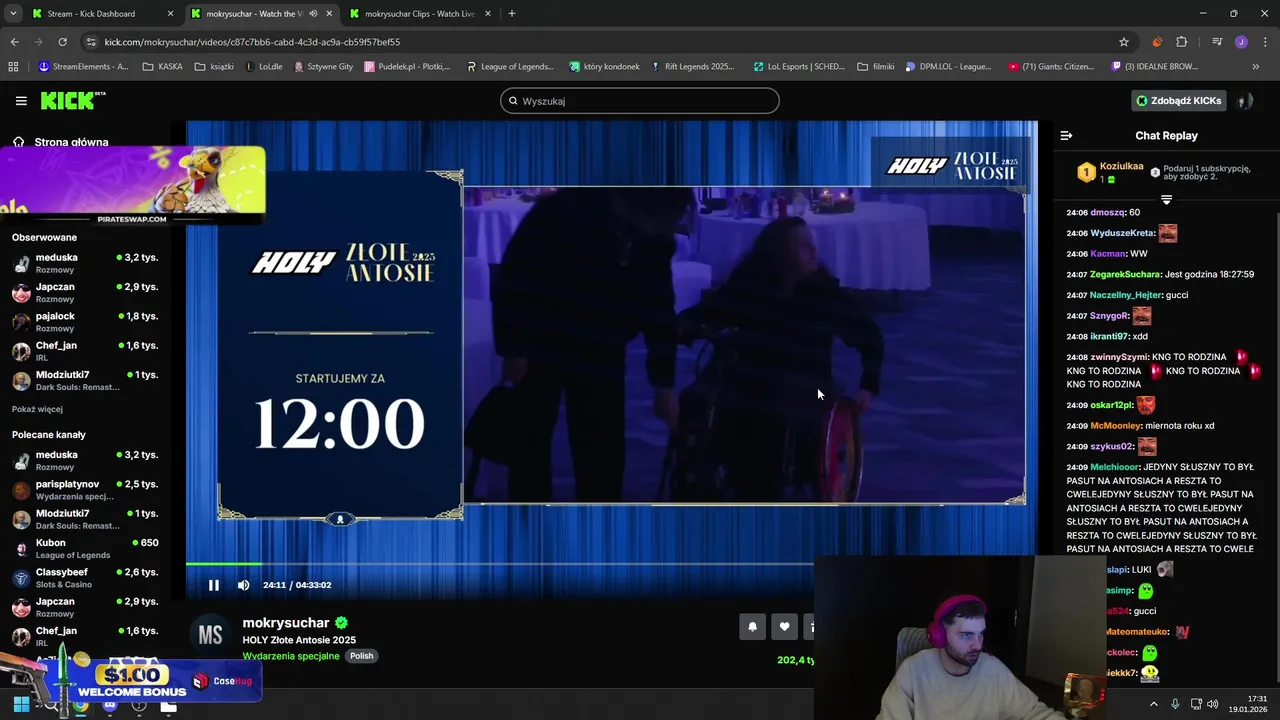1280x720 pixels.
Task: Switch to the mokrysuchar Clips tab
Action: 420,13
